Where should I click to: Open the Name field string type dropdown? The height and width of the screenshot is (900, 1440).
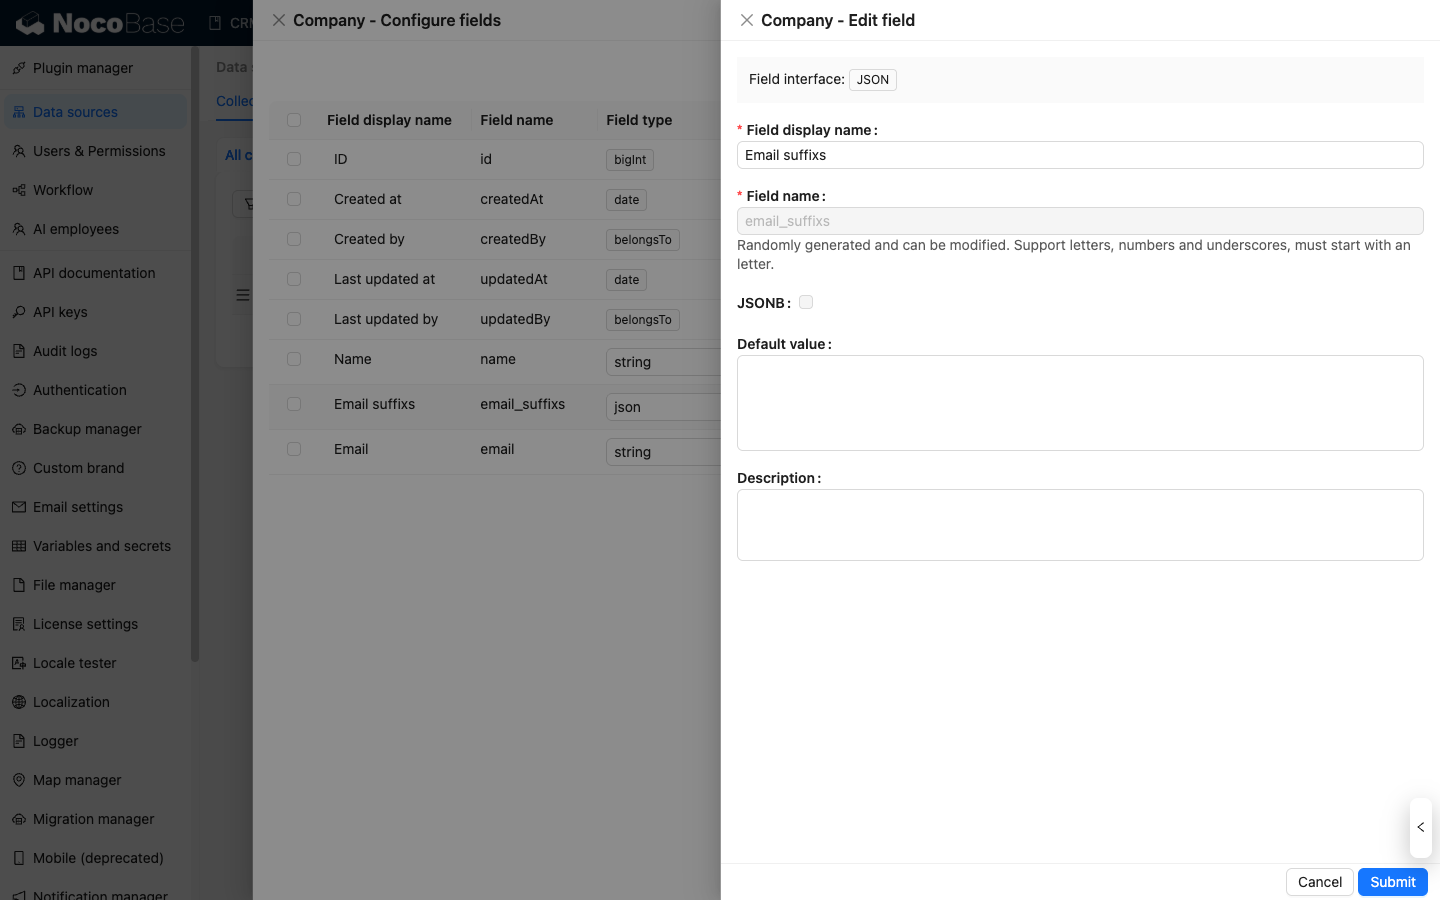coord(662,362)
